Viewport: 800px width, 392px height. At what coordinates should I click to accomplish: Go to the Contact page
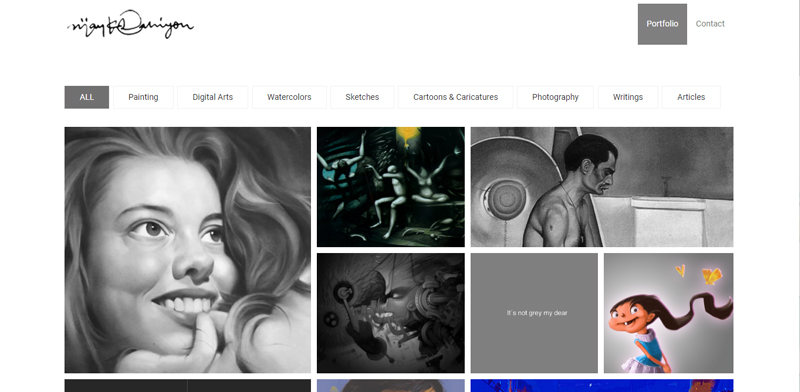tap(710, 24)
